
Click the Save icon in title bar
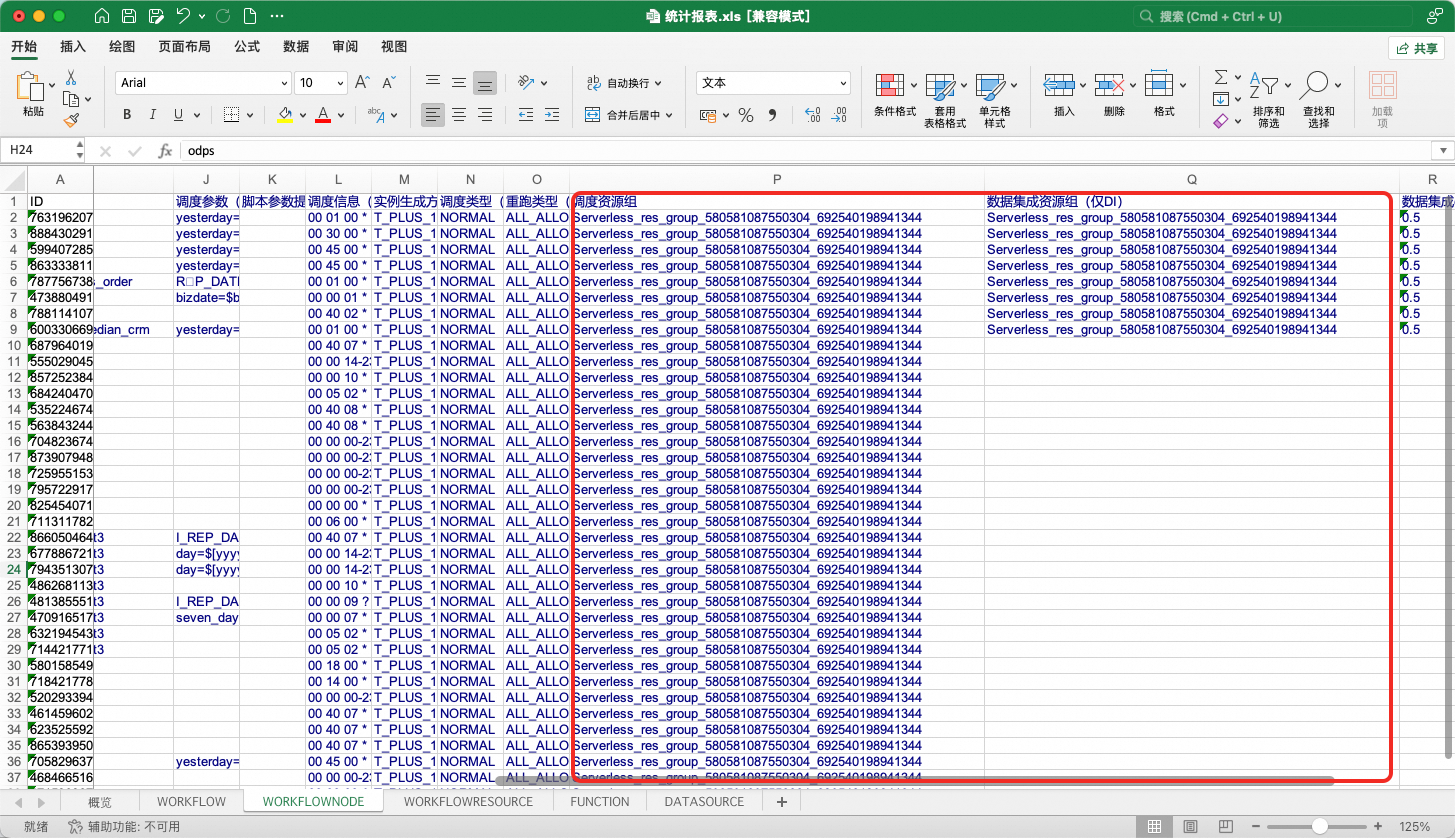click(128, 17)
